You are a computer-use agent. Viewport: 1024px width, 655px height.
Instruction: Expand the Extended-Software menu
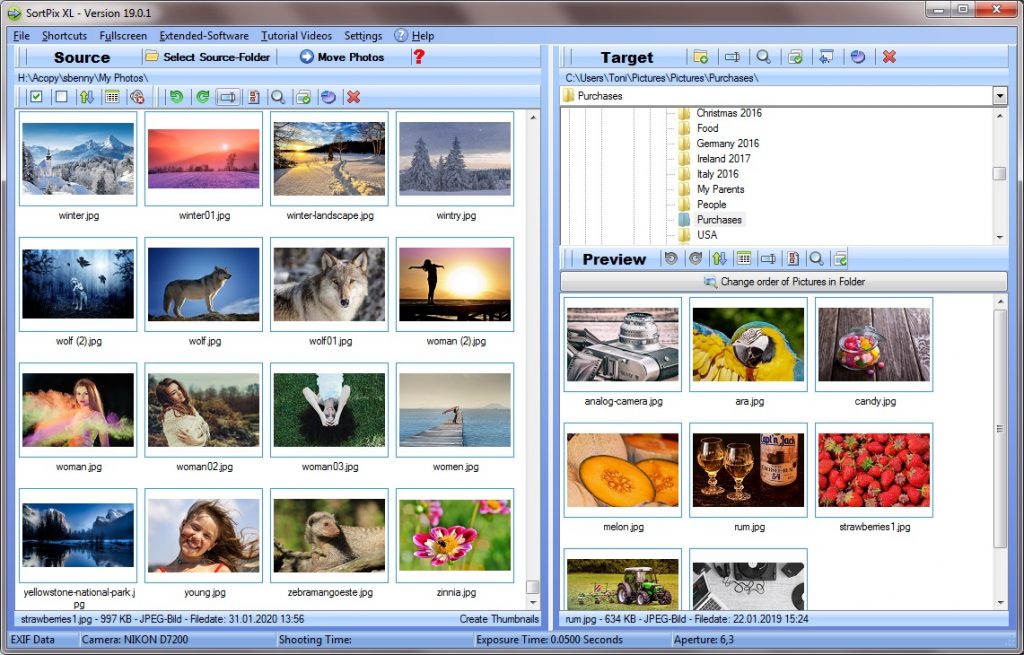(x=204, y=35)
